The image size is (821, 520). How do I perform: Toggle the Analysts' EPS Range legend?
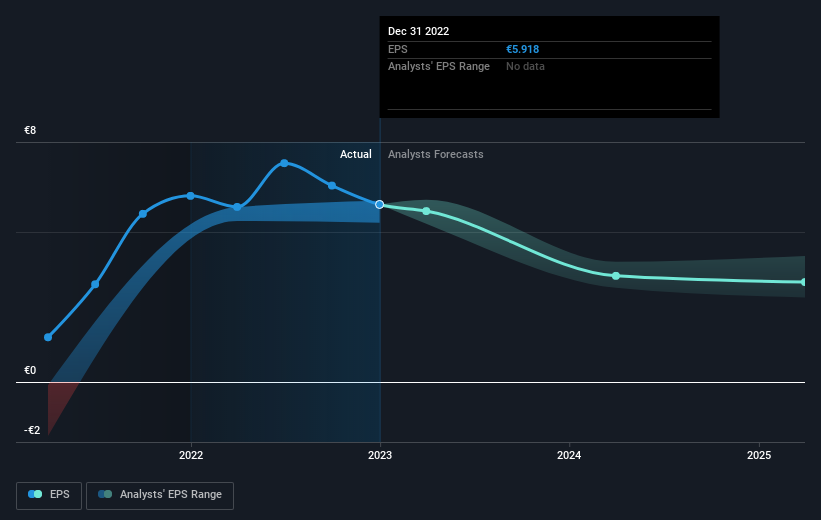coord(160,495)
